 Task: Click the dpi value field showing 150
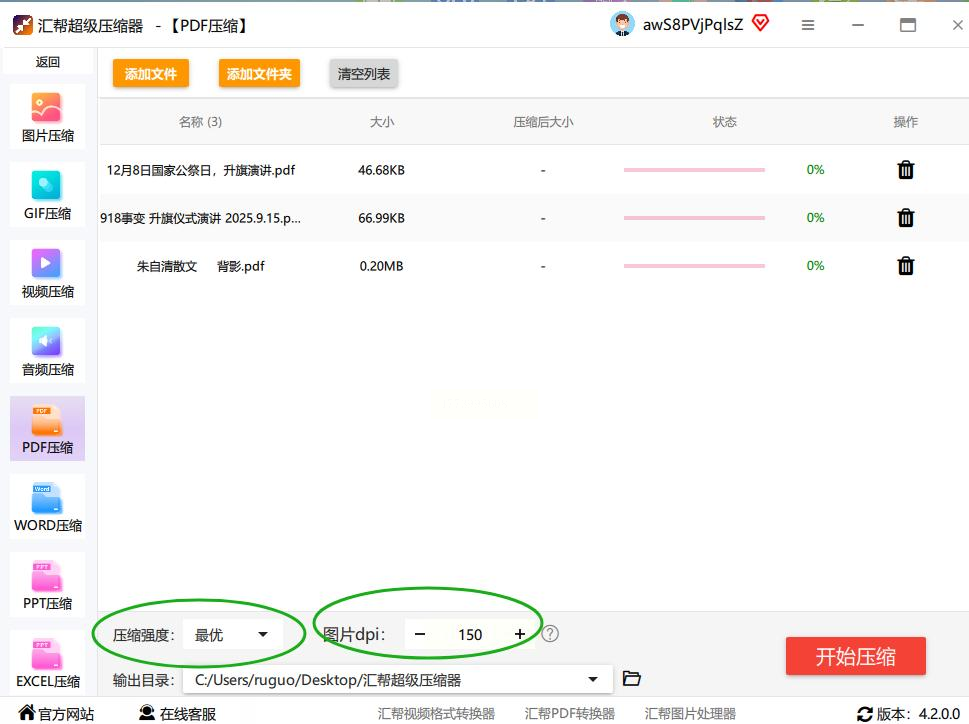click(470, 634)
